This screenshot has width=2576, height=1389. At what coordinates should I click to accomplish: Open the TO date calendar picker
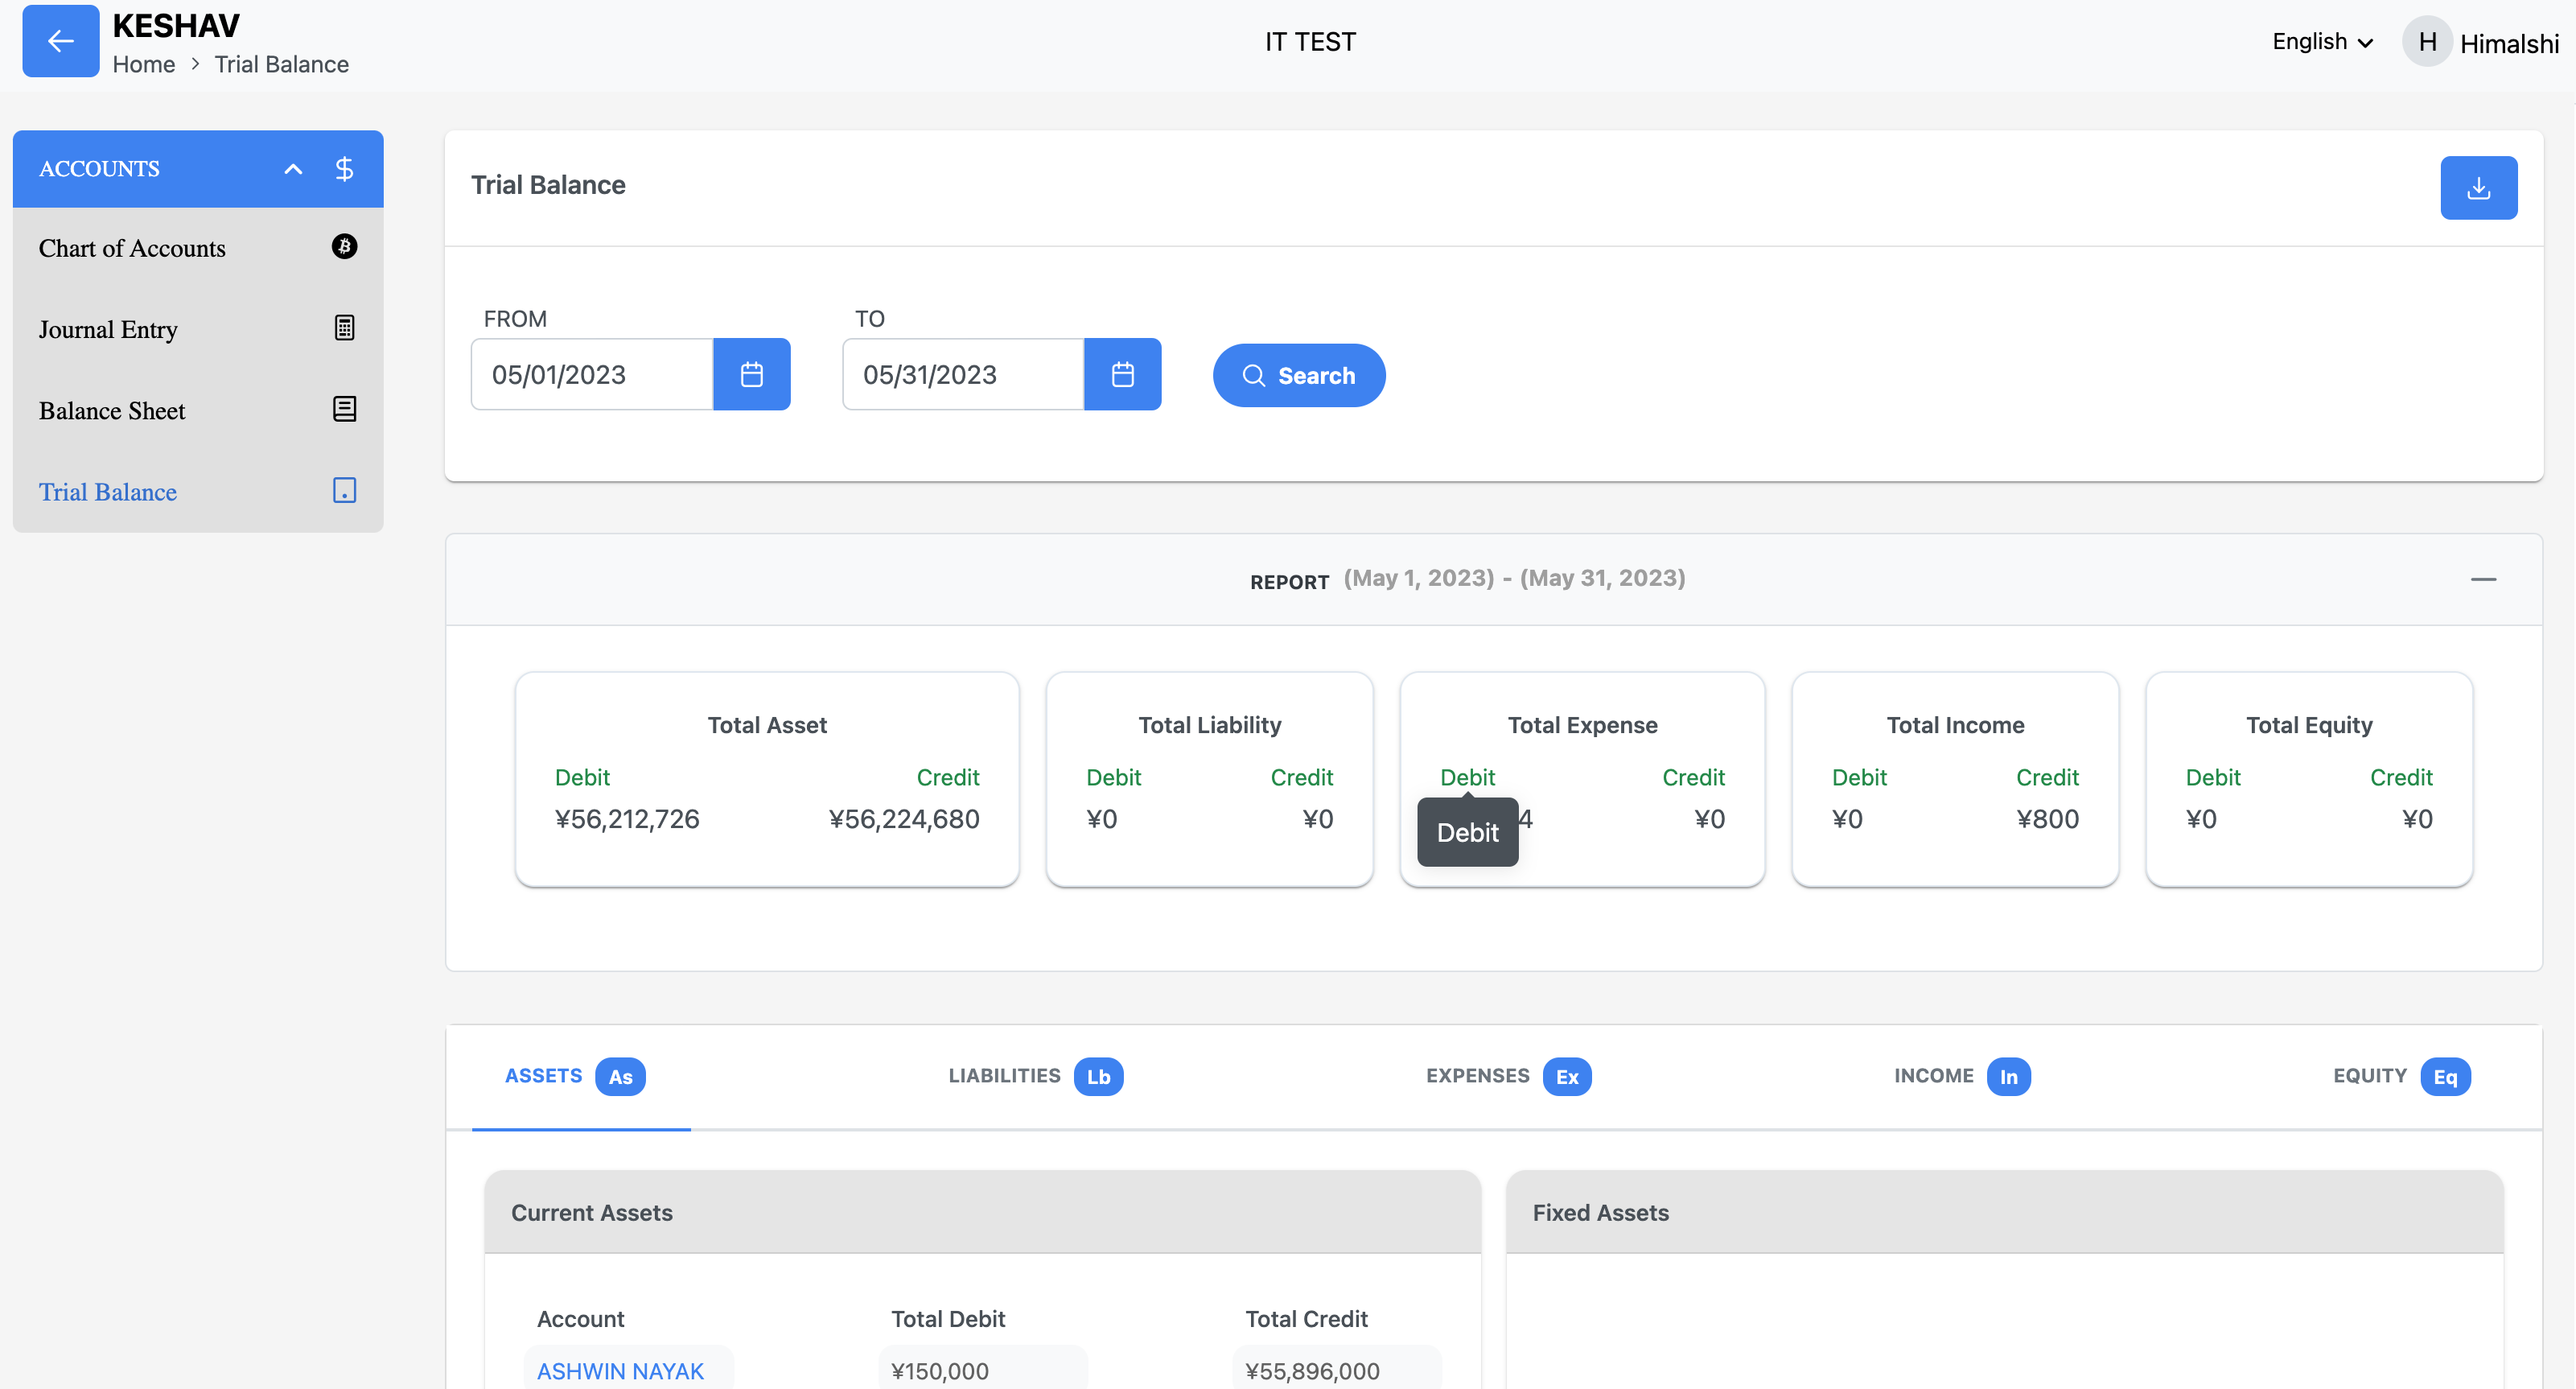tap(1123, 374)
